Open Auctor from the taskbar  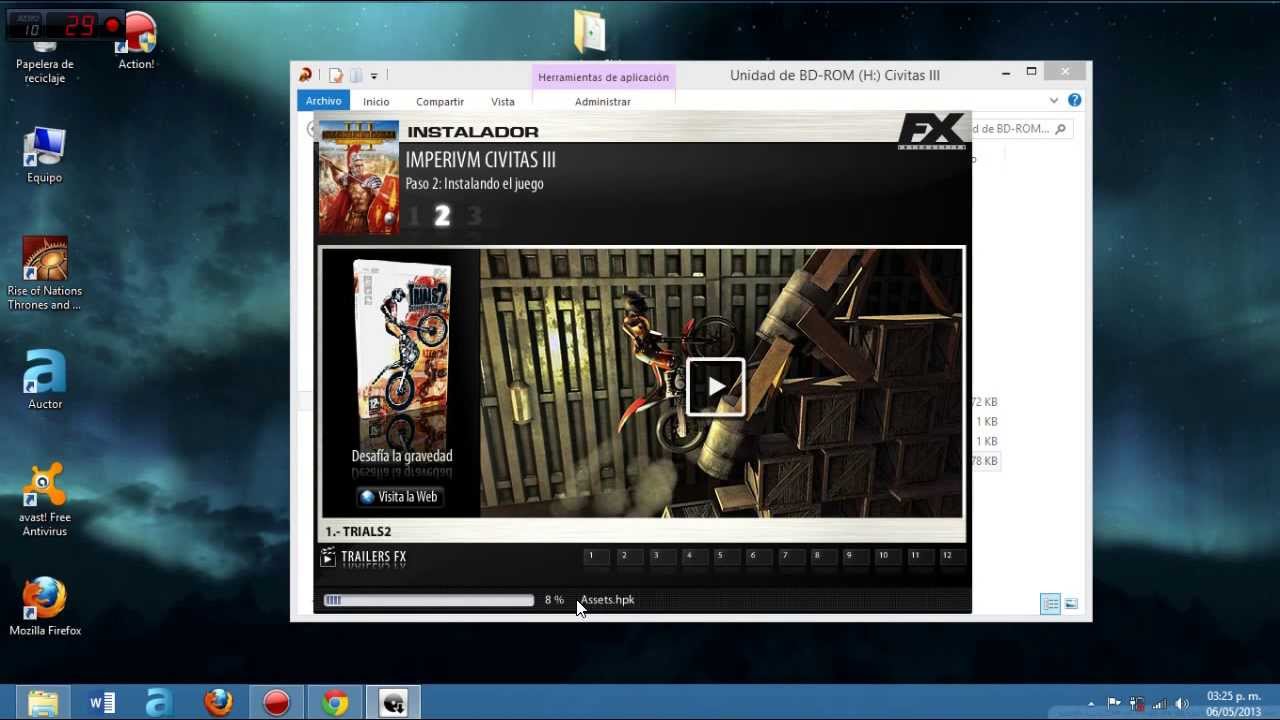coord(159,703)
